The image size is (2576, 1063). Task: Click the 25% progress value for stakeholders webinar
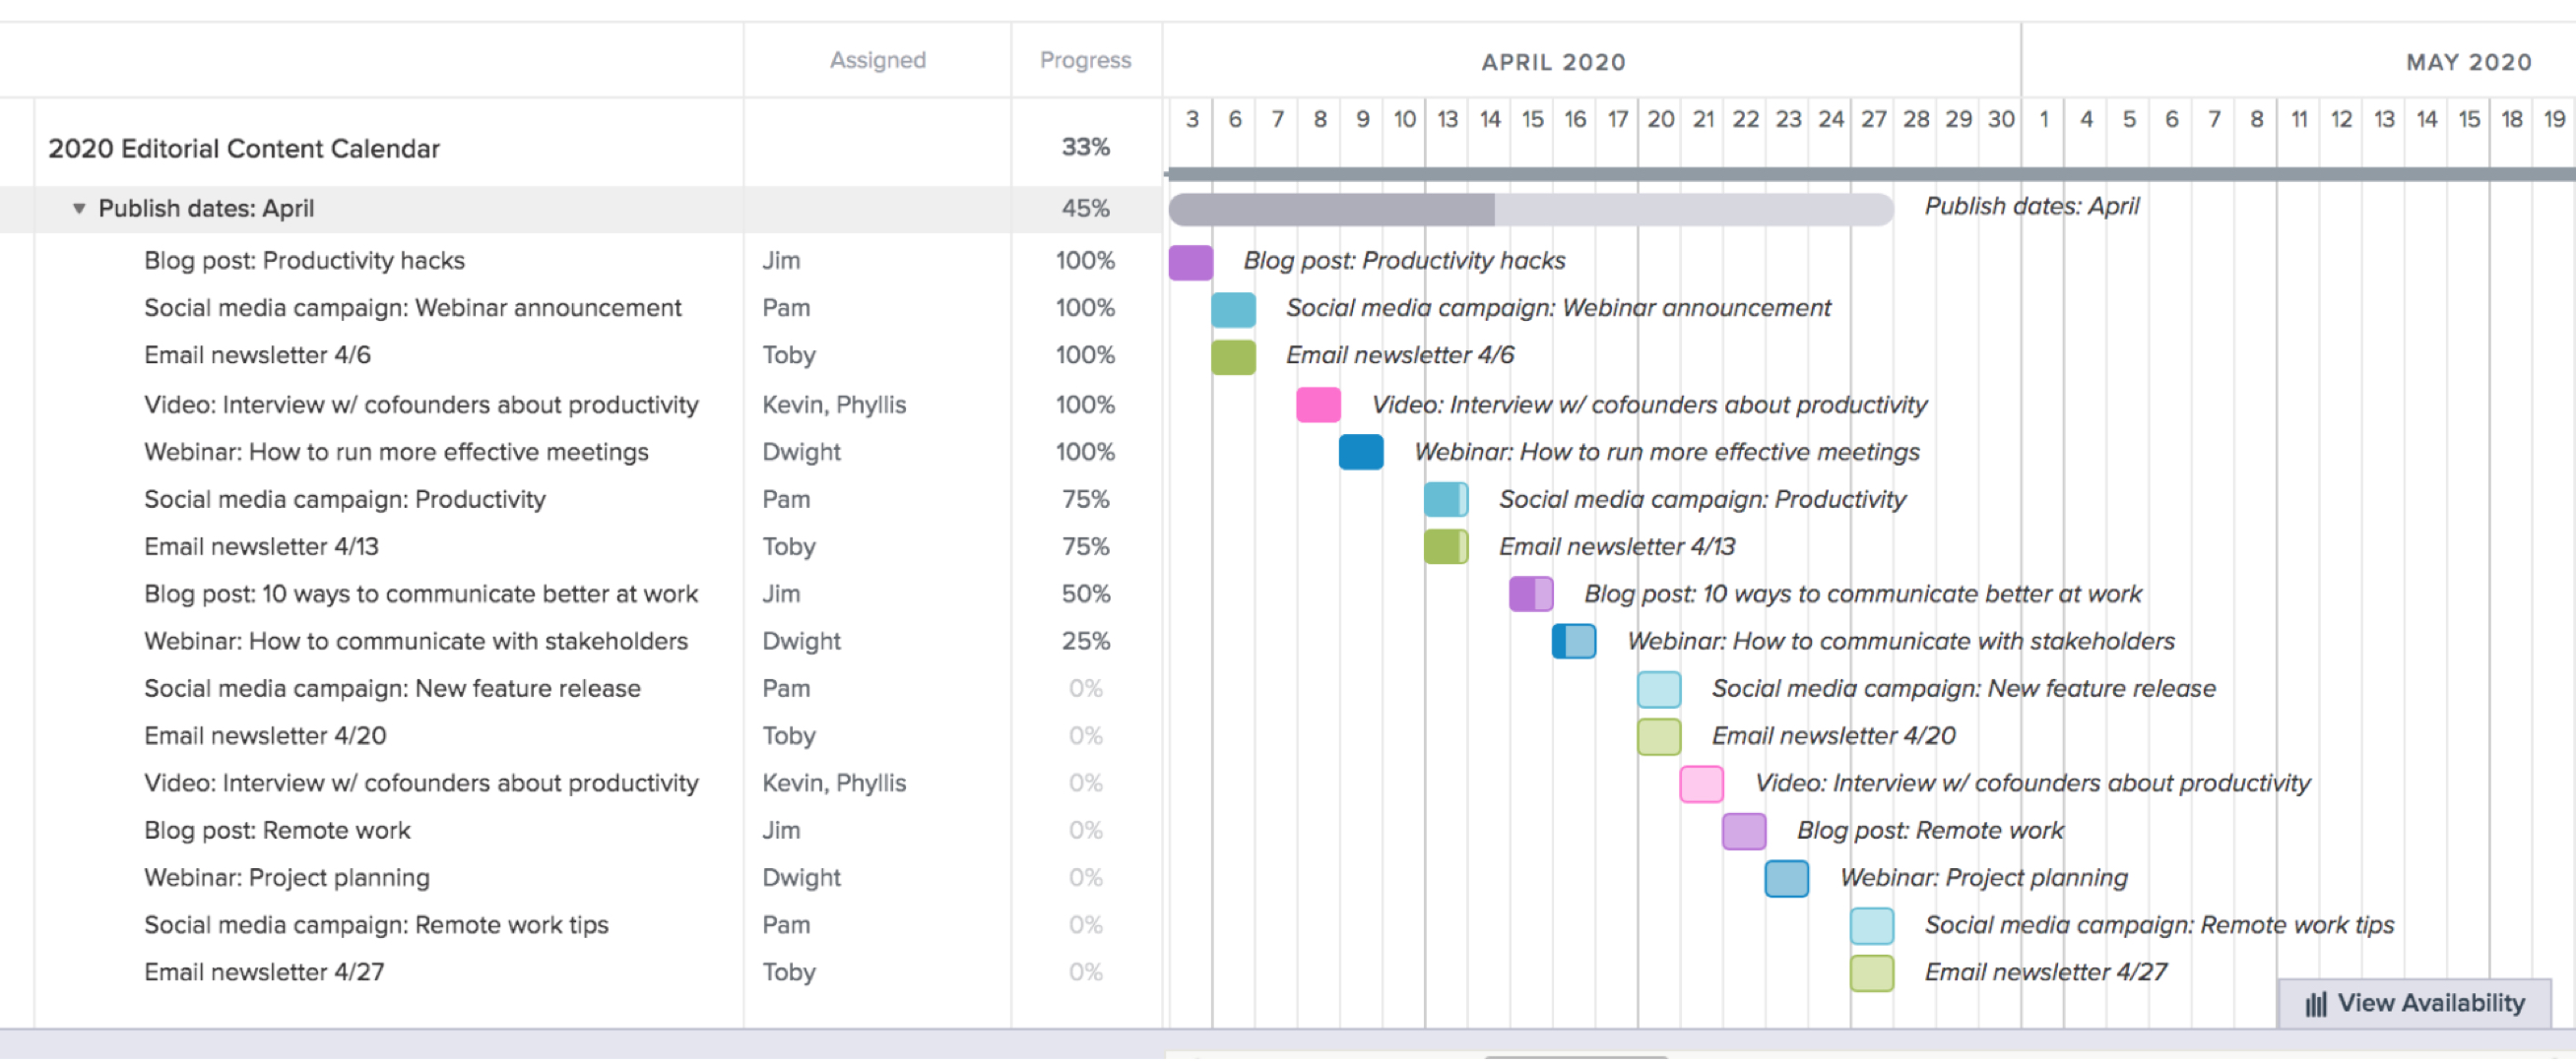(x=1084, y=641)
